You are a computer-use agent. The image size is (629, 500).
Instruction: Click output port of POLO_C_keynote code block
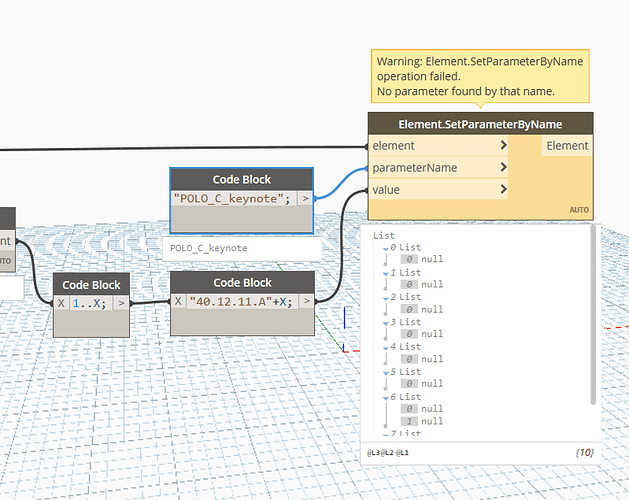pyautogui.click(x=305, y=198)
